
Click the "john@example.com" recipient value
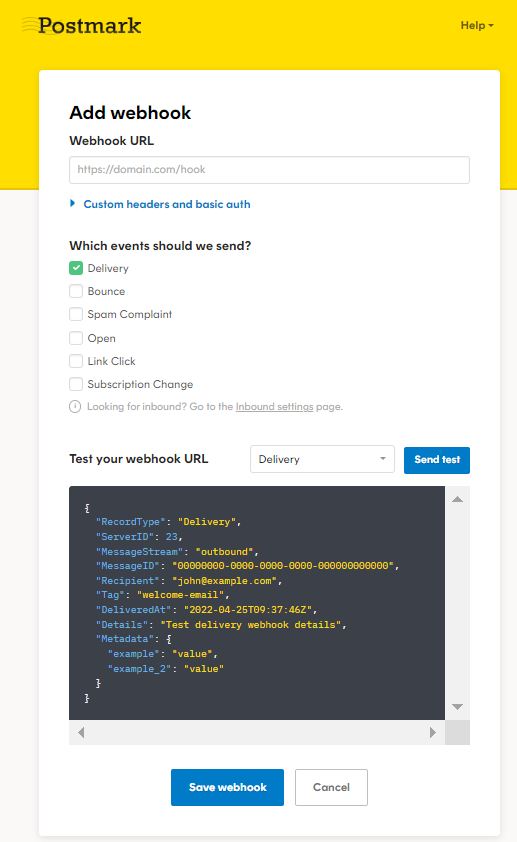[224, 580]
